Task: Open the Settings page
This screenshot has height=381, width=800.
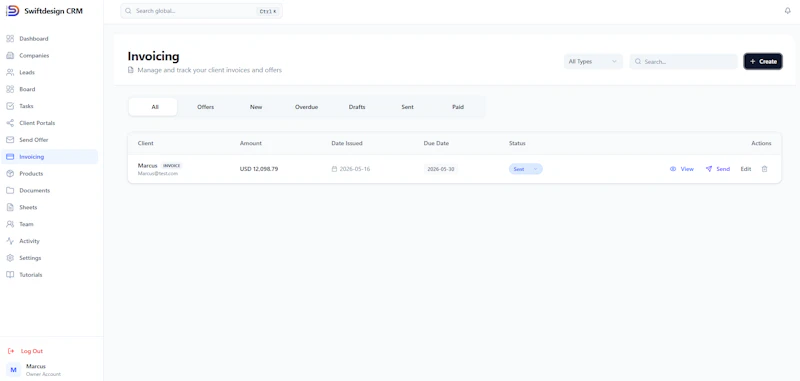Action: (49, 258)
